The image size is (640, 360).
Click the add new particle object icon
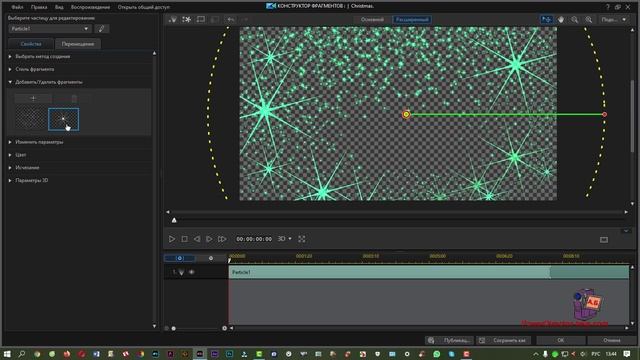[173, 19]
